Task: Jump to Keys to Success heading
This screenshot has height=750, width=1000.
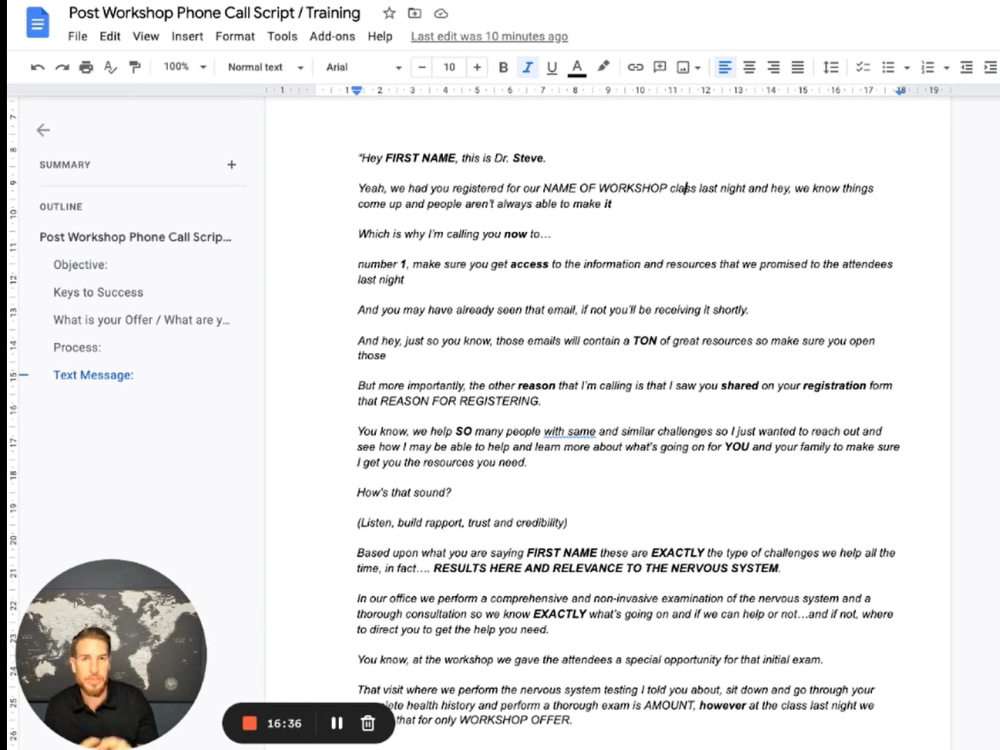Action: pyautogui.click(x=98, y=292)
